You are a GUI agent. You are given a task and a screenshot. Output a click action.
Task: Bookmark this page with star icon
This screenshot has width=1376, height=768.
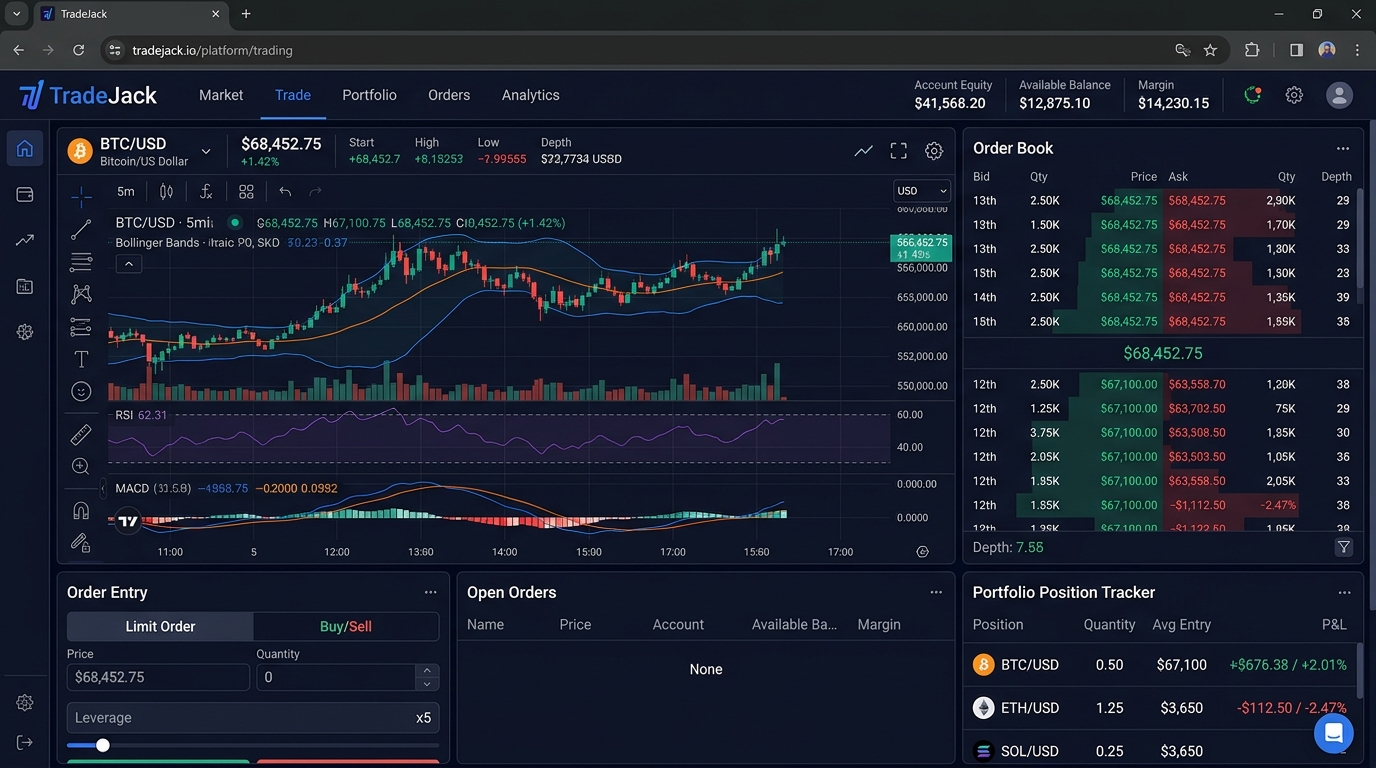point(1210,50)
